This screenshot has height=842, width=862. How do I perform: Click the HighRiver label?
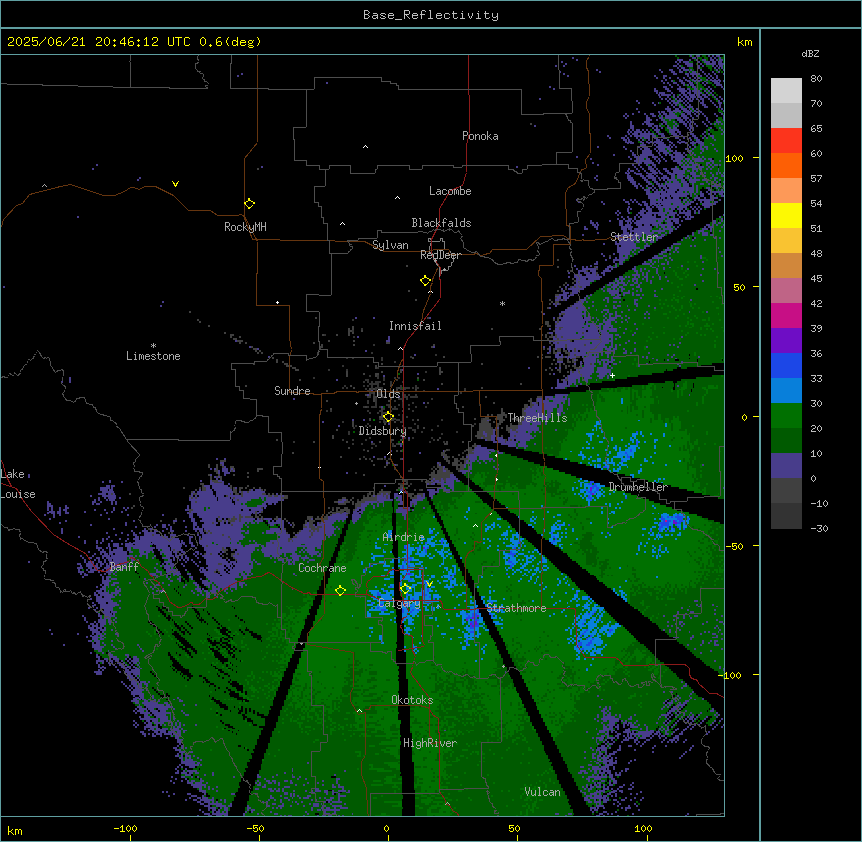430,743
